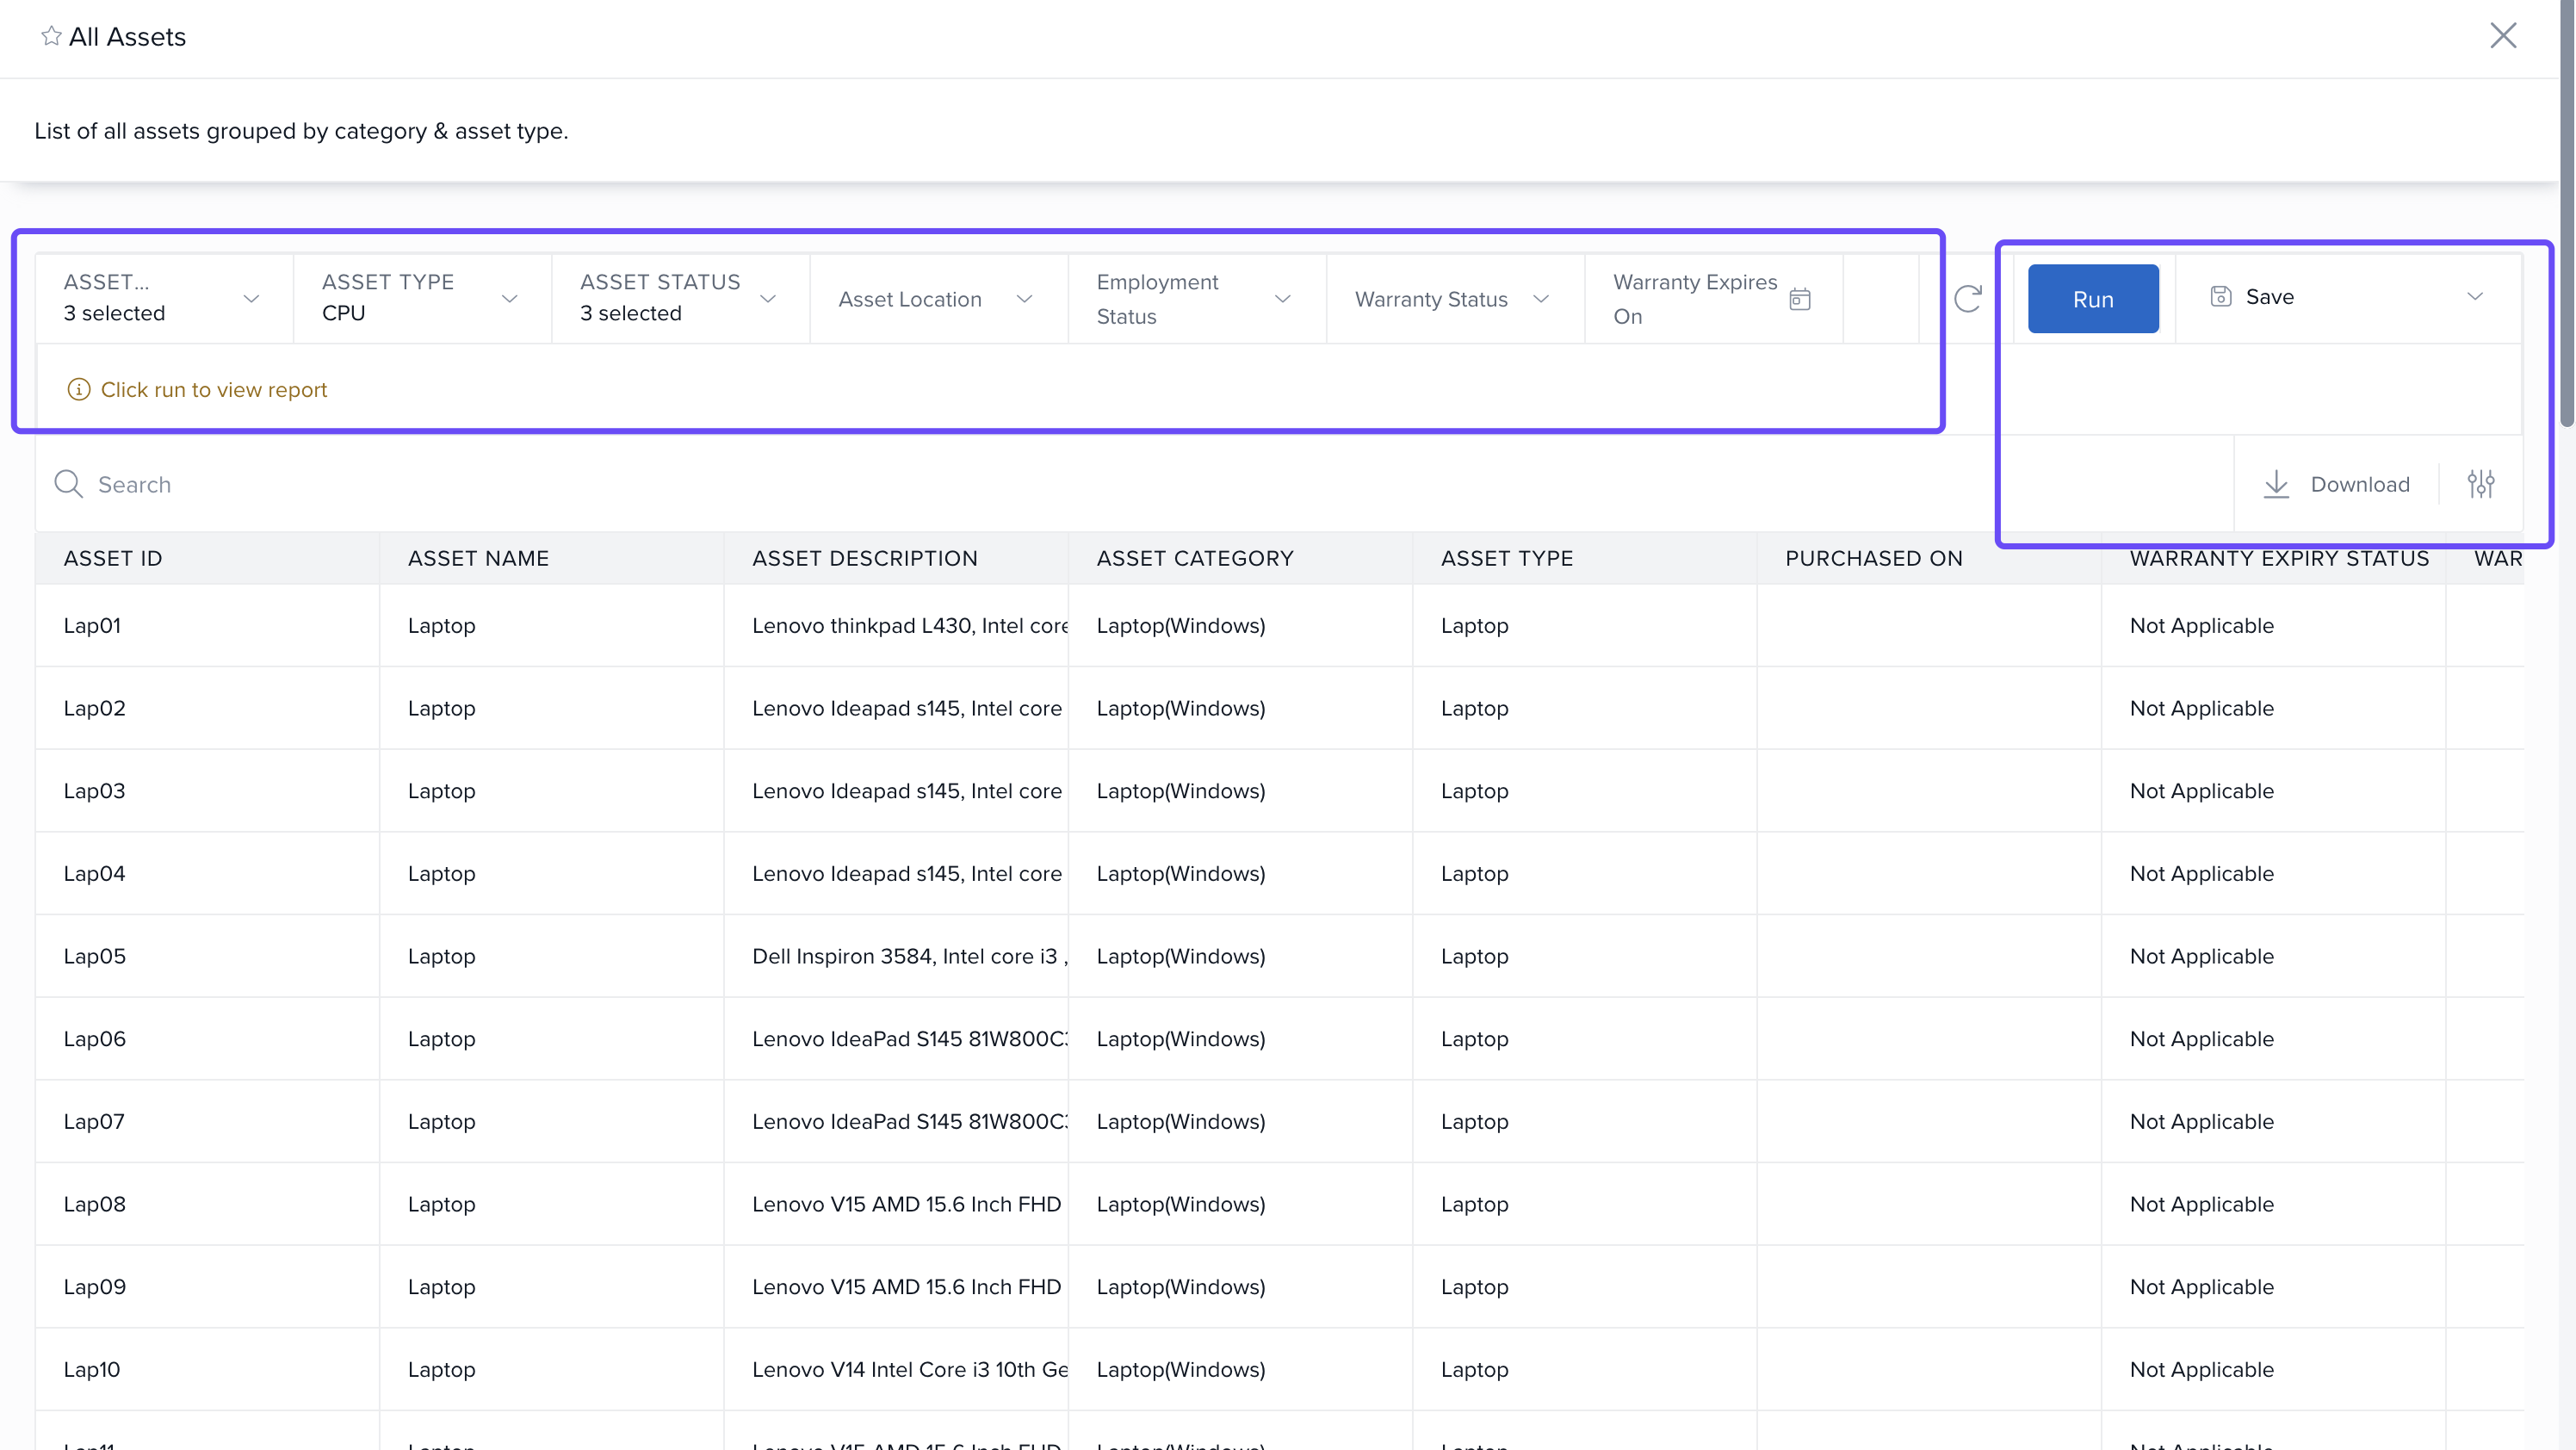The image size is (2576, 1450).
Task: Open the Asset Status filter dropdown
Action: tap(767, 298)
